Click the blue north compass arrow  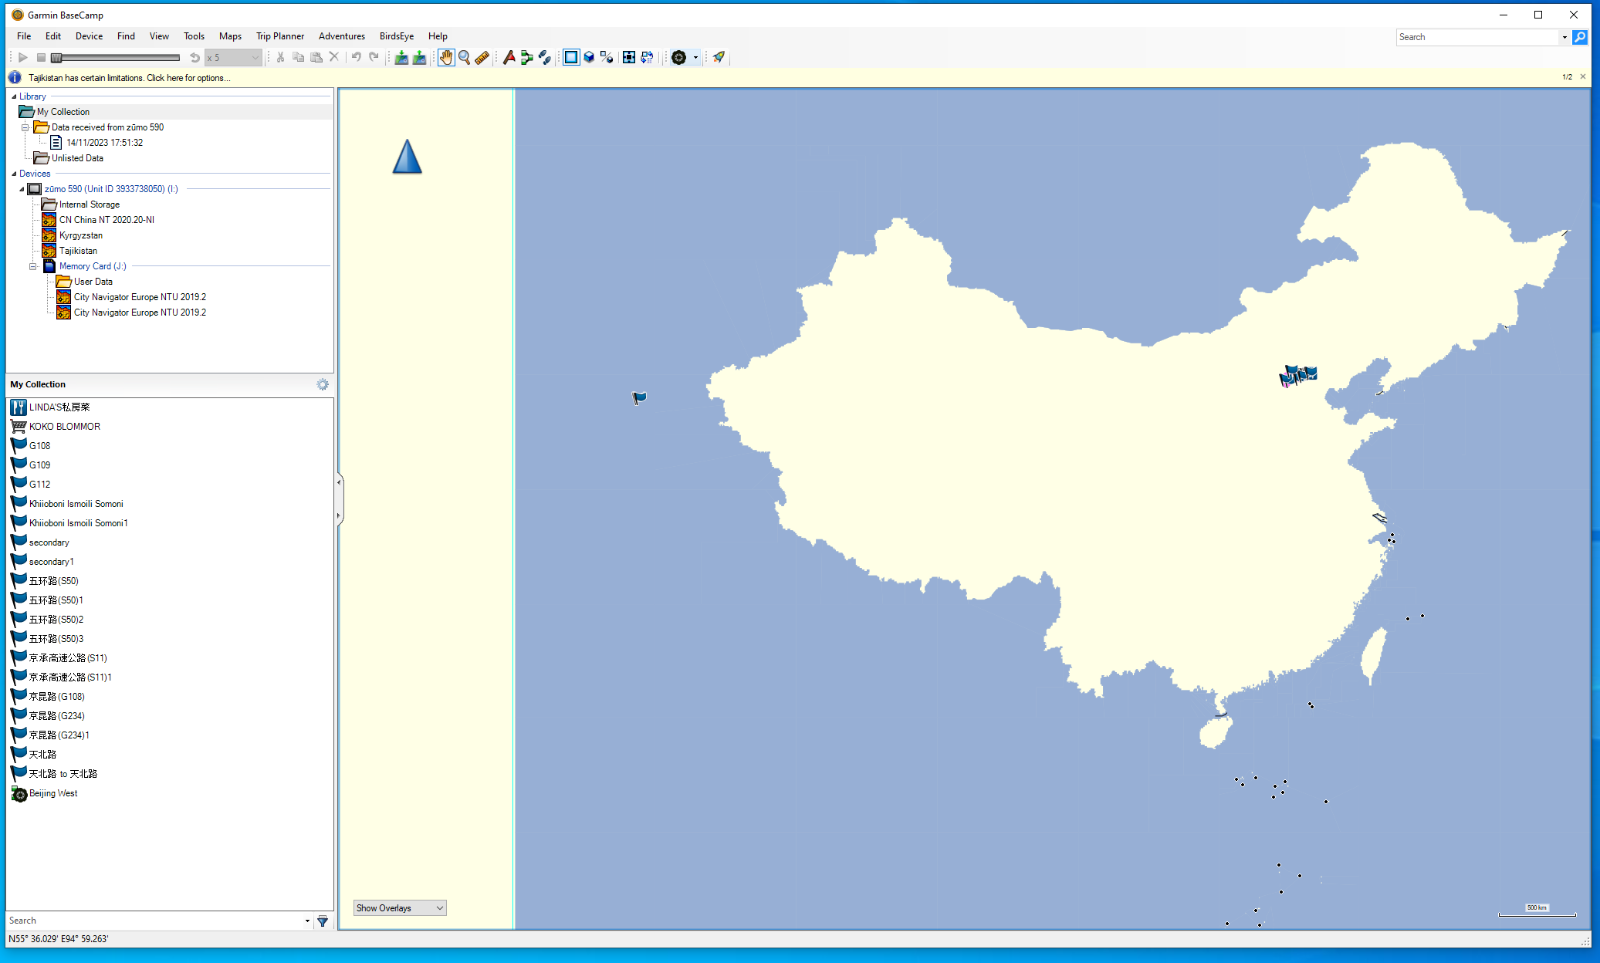[x=407, y=157]
